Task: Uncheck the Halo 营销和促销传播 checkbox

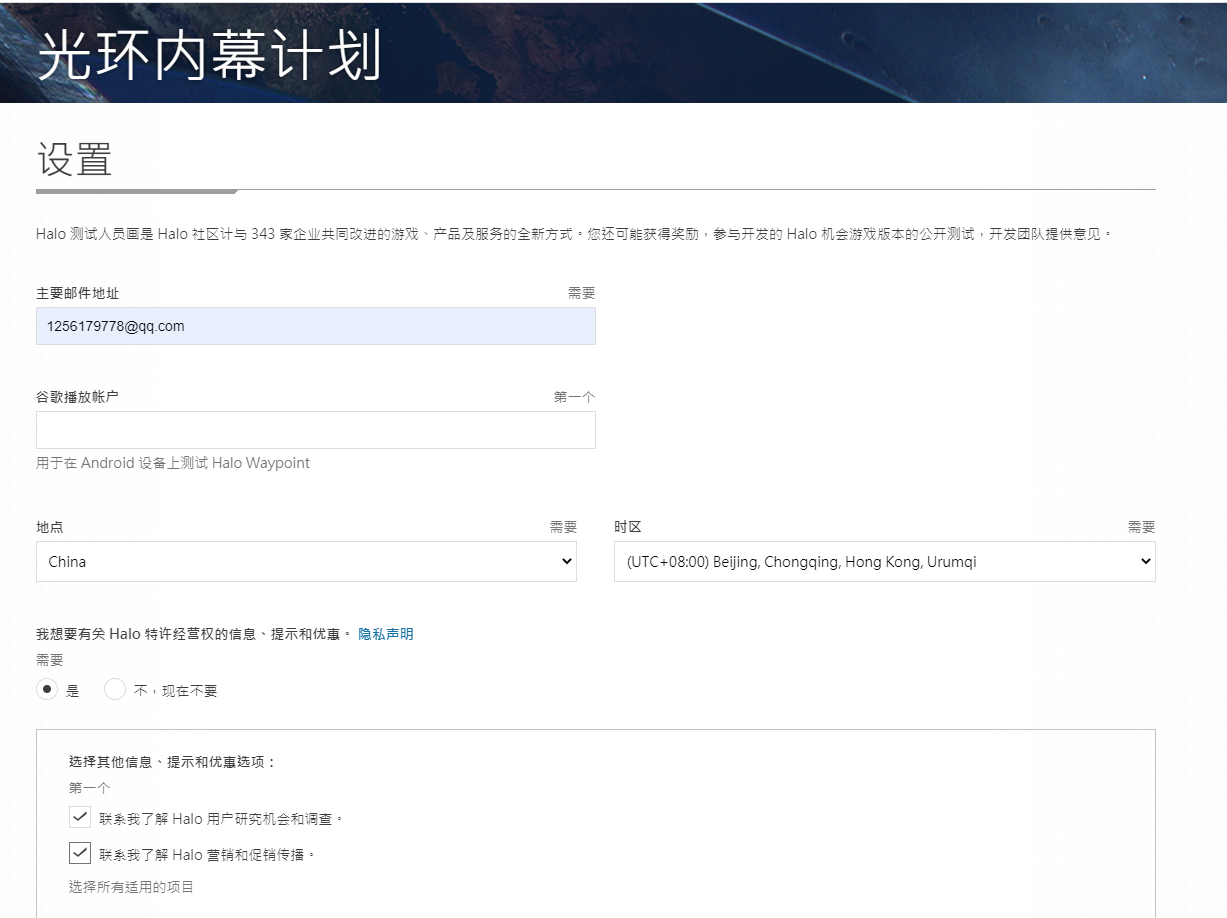Action: 80,854
